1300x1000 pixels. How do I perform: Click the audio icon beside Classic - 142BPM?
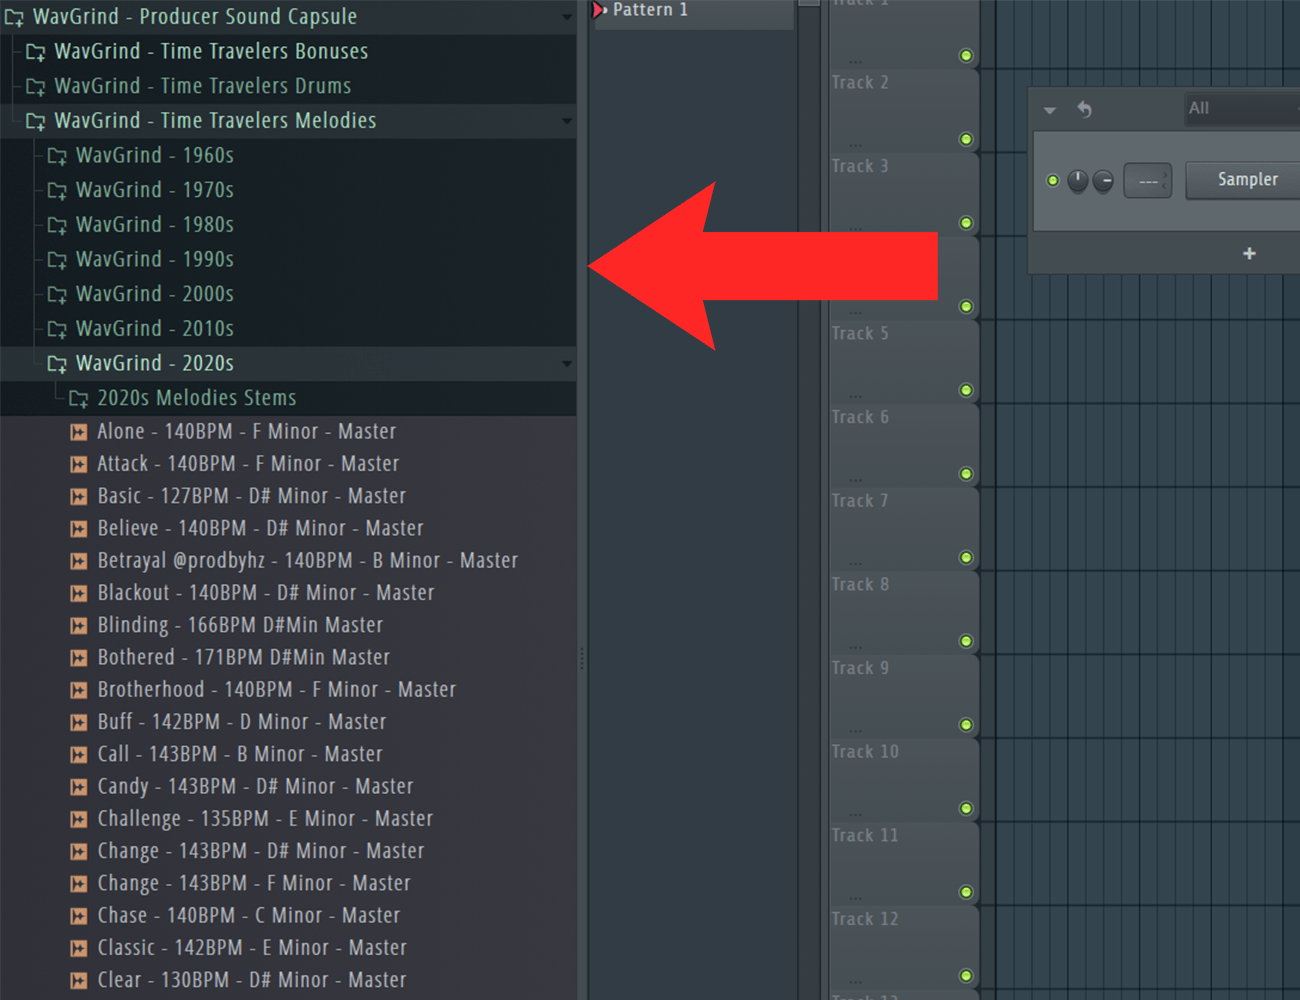pyautogui.click(x=78, y=948)
